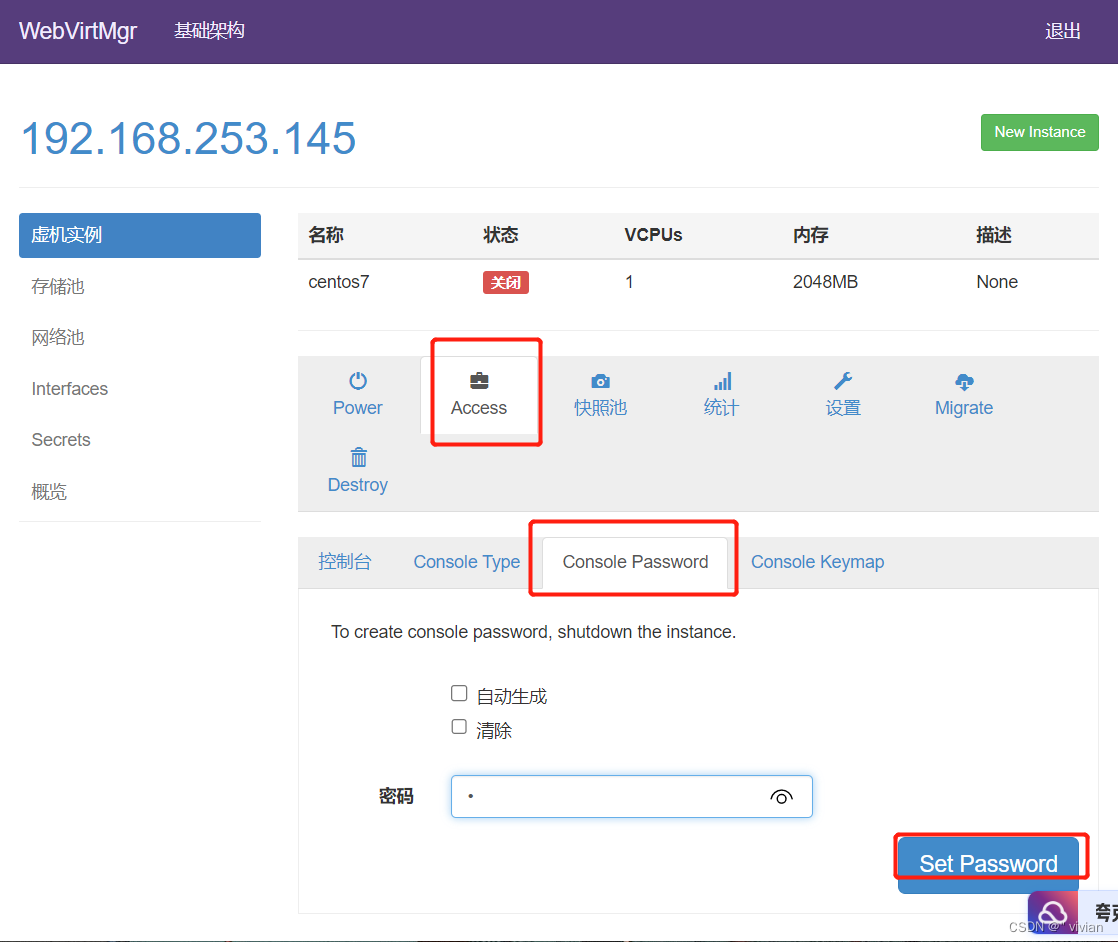1118x942 pixels.
Task: Switch to the 控制台 tab
Action: 345,562
